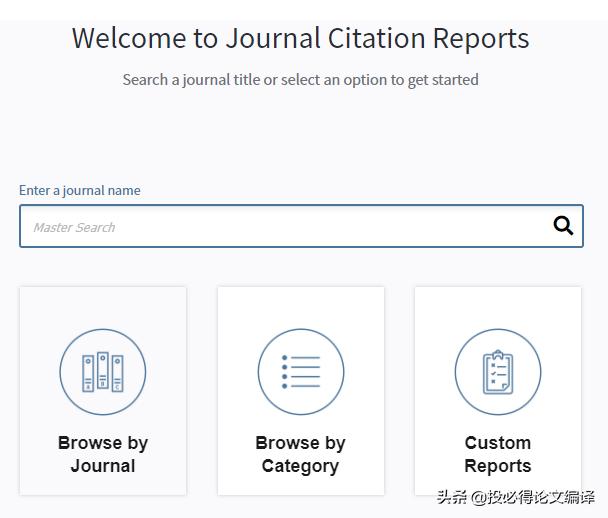
Task: Open the Browse by Journal label
Action: [103, 454]
